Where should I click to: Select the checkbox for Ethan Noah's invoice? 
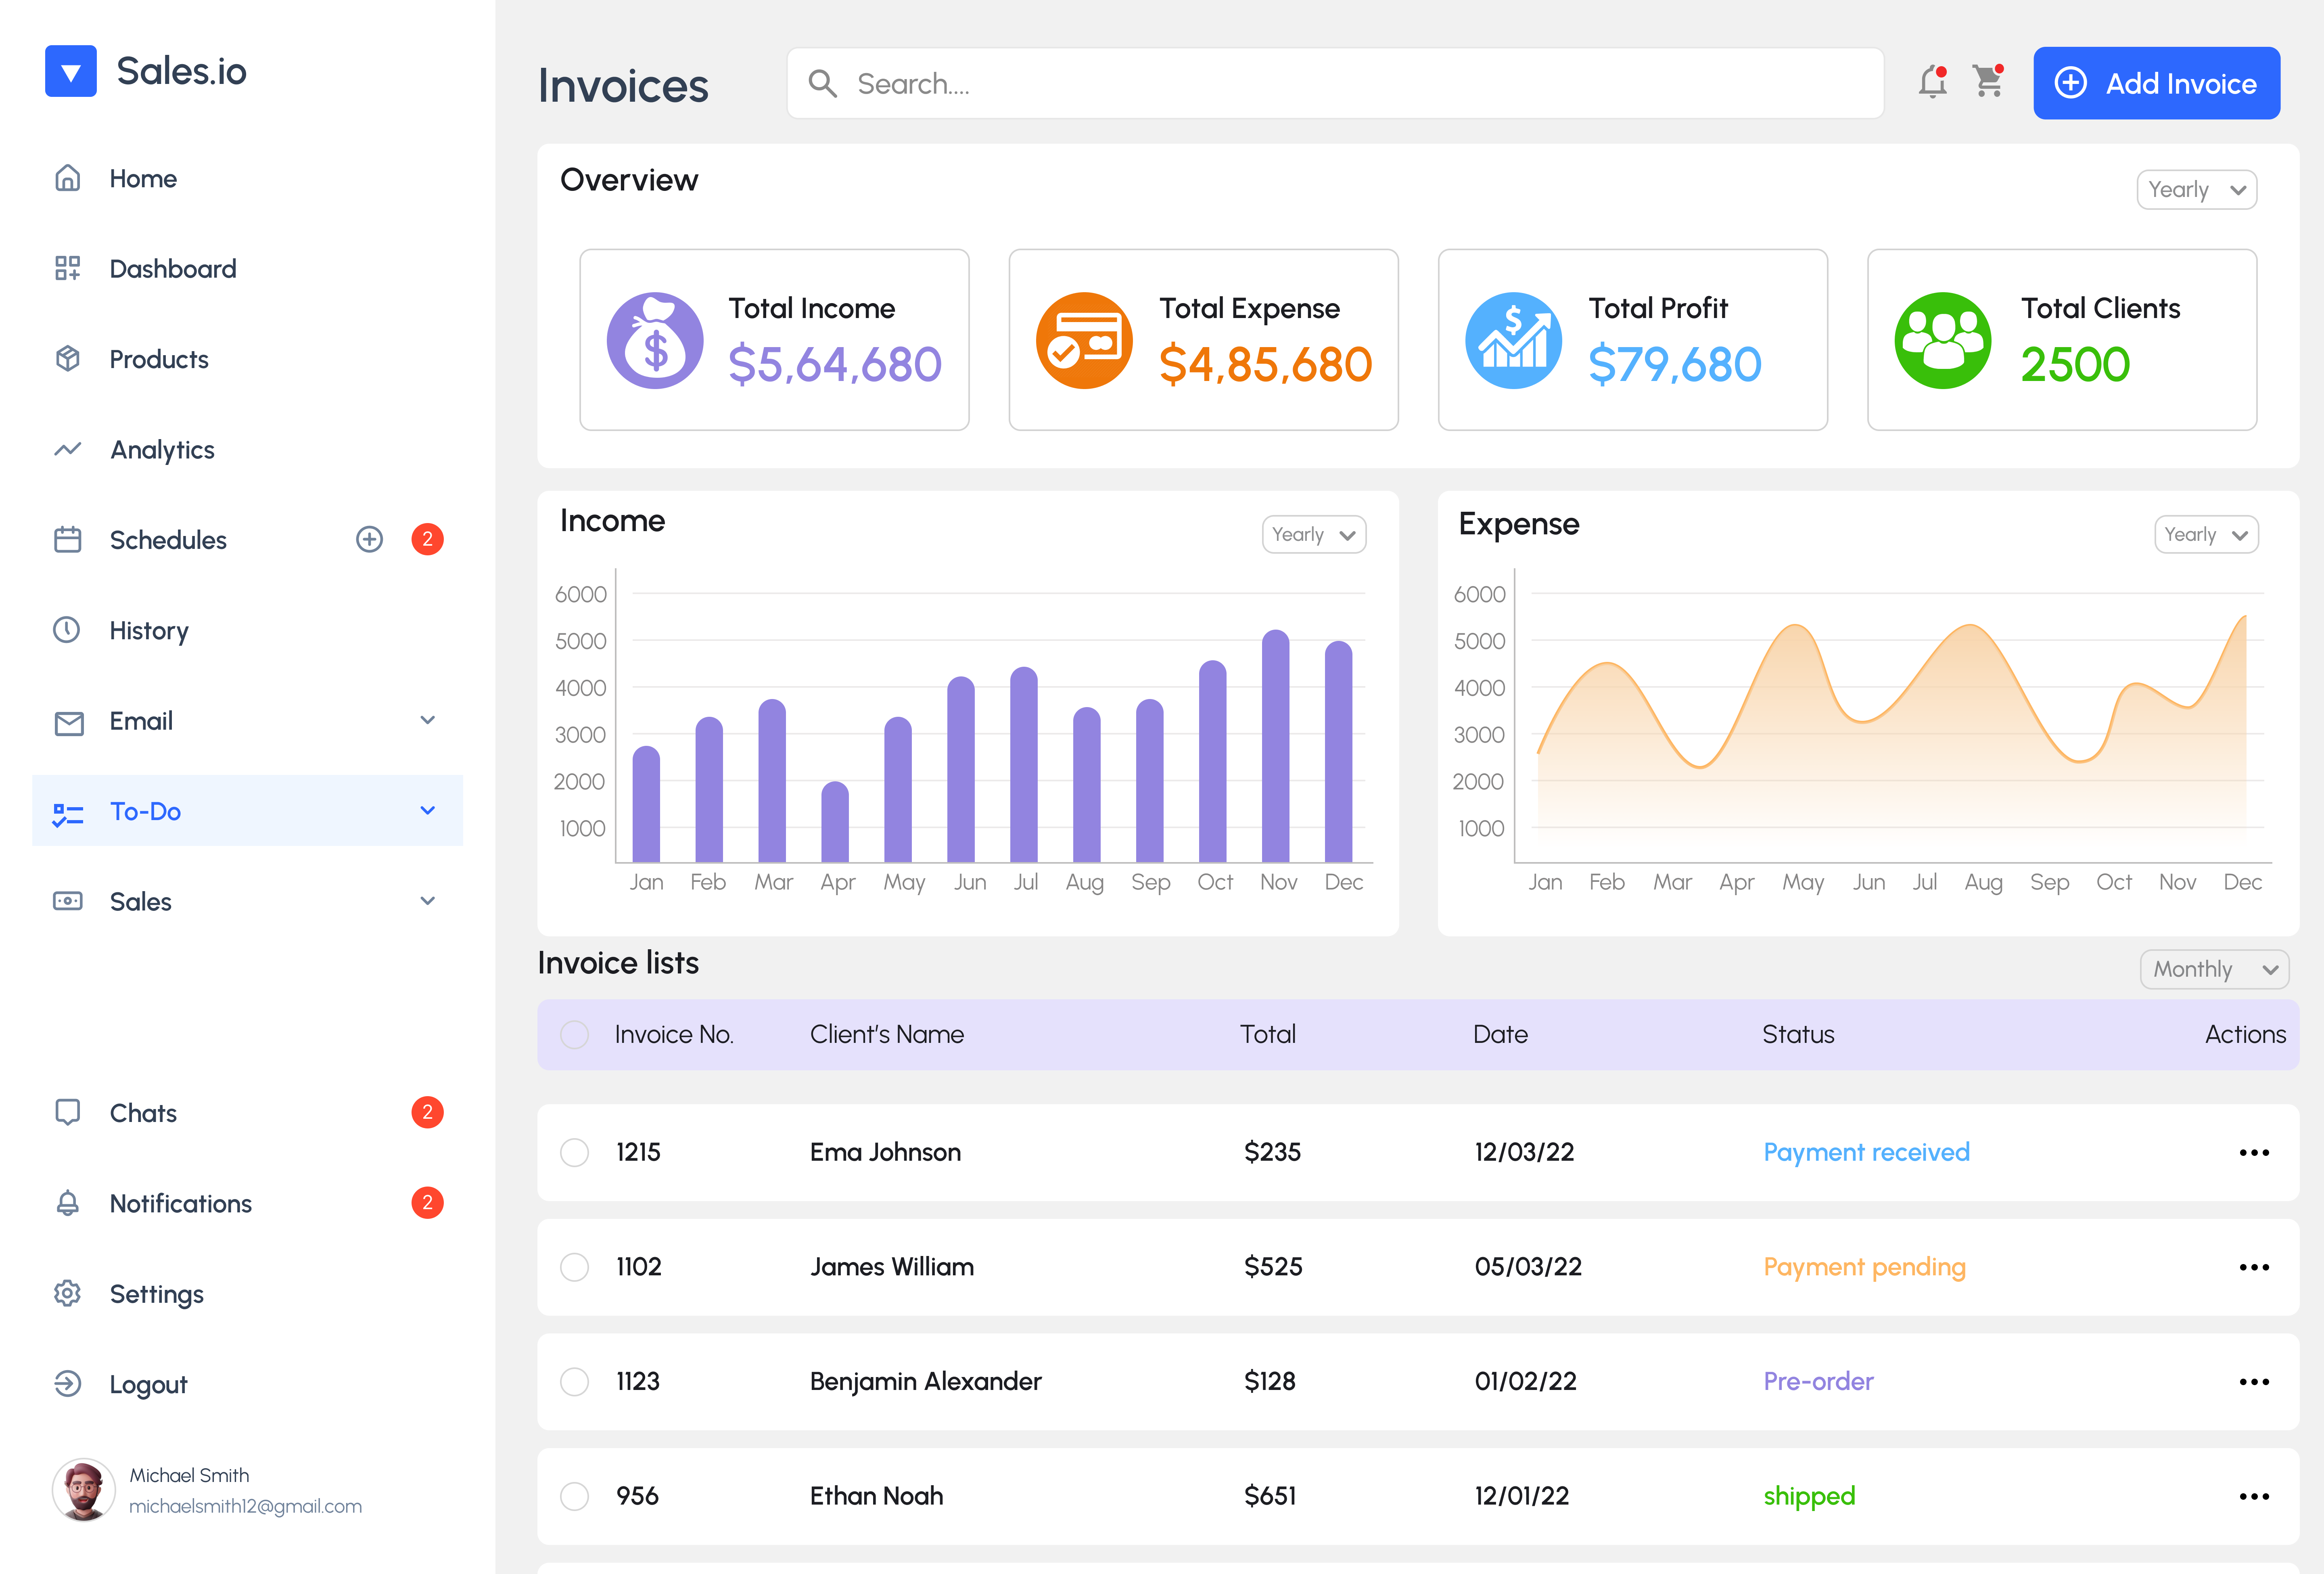click(575, 1496)
